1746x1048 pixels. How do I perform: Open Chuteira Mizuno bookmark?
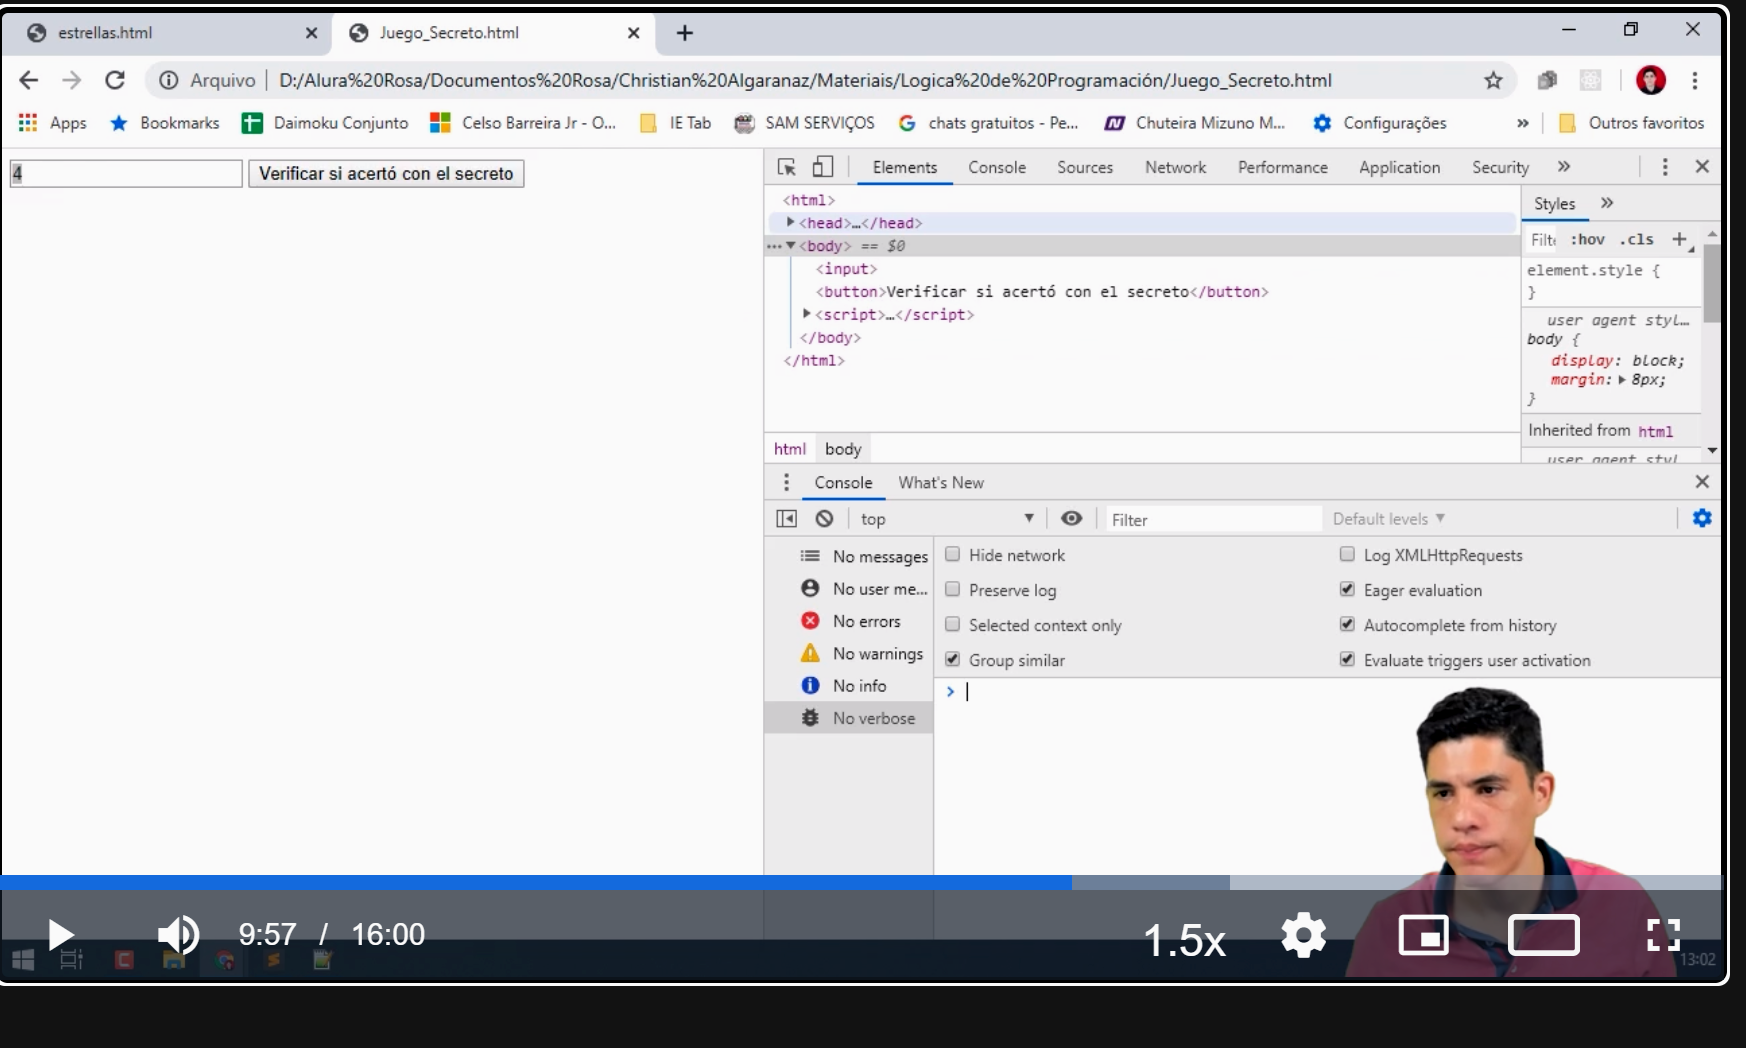coord(1195,123)
